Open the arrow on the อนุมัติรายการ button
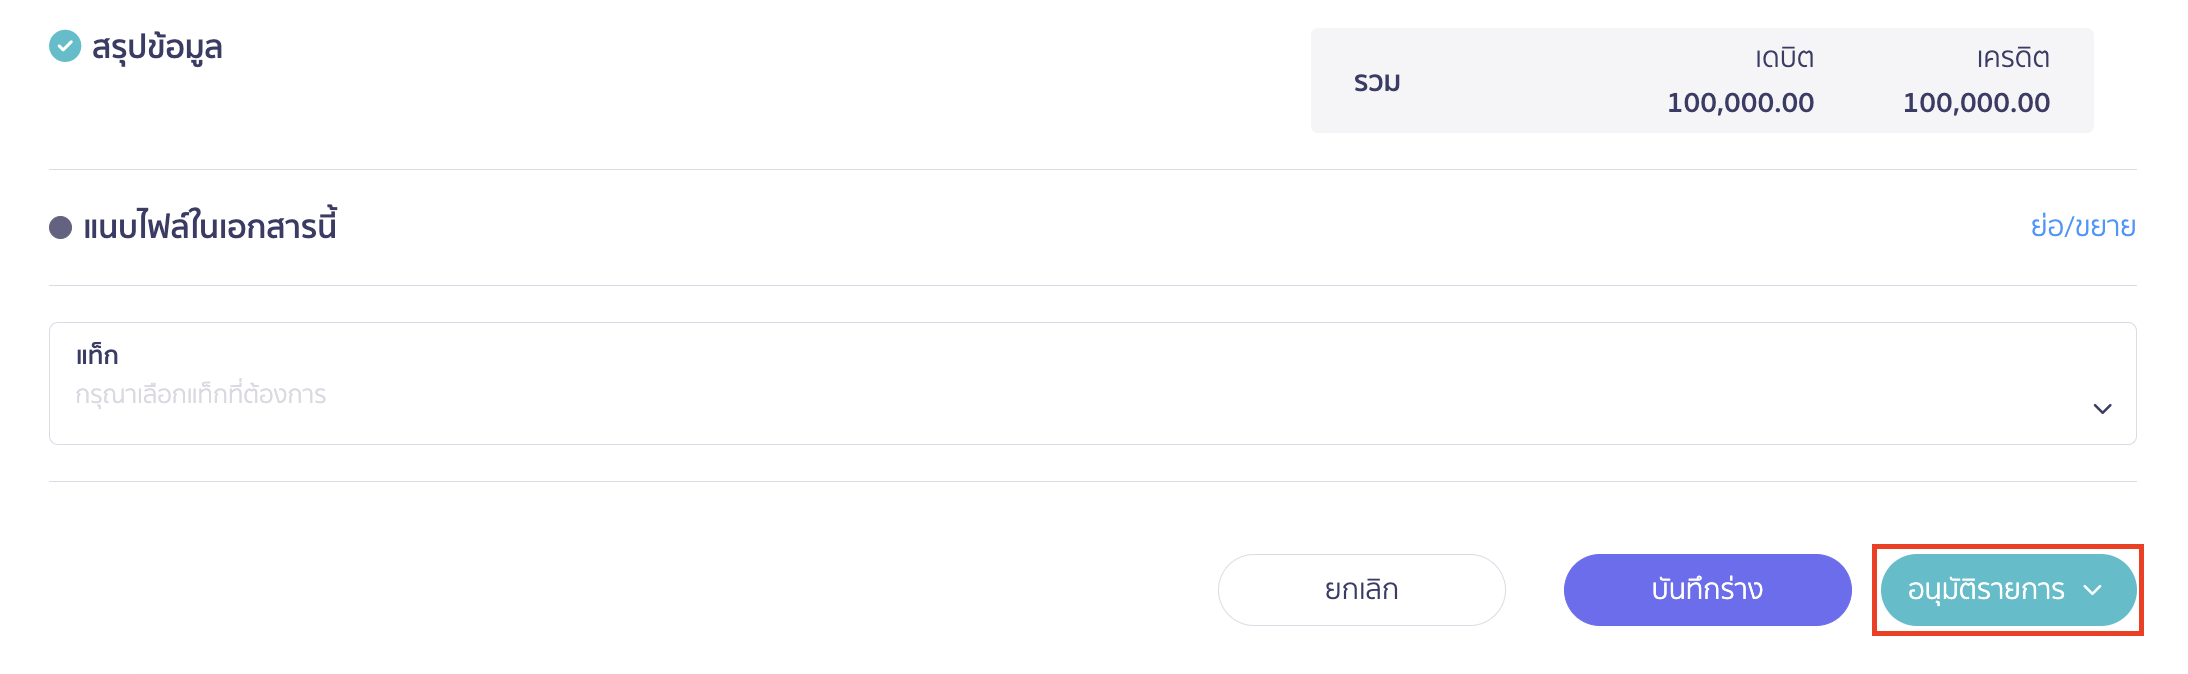Image resolution: width=2188 pixels, height=674 pixels. [x=2093, y=591]
